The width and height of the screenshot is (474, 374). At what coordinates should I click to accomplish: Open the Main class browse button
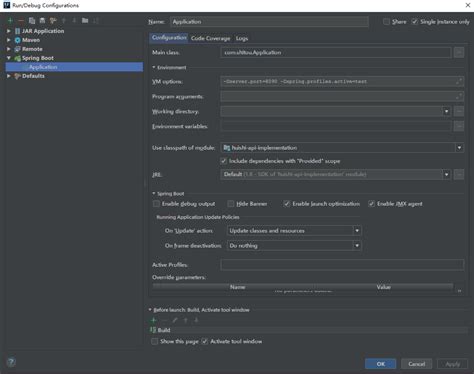point(459,52)
